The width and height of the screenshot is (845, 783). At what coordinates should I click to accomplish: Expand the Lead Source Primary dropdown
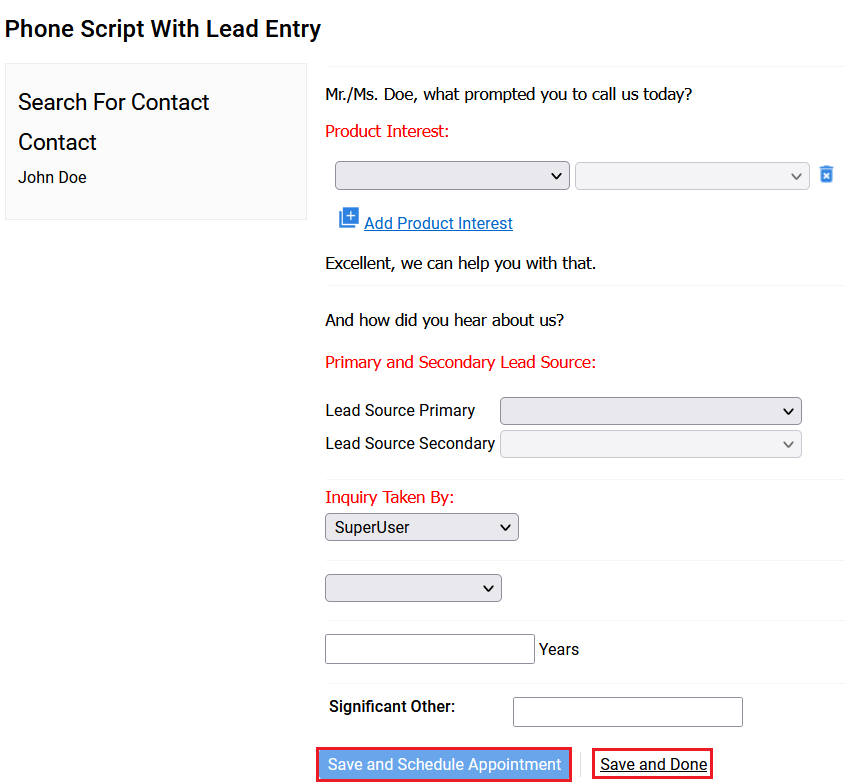pos(650,411)
